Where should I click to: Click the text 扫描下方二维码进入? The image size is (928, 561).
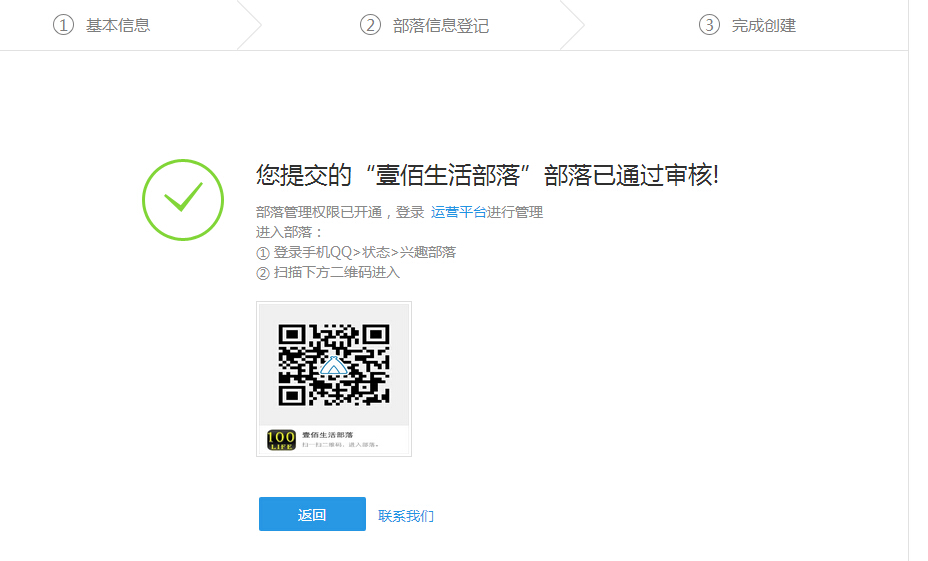click(x=336, y=272)
